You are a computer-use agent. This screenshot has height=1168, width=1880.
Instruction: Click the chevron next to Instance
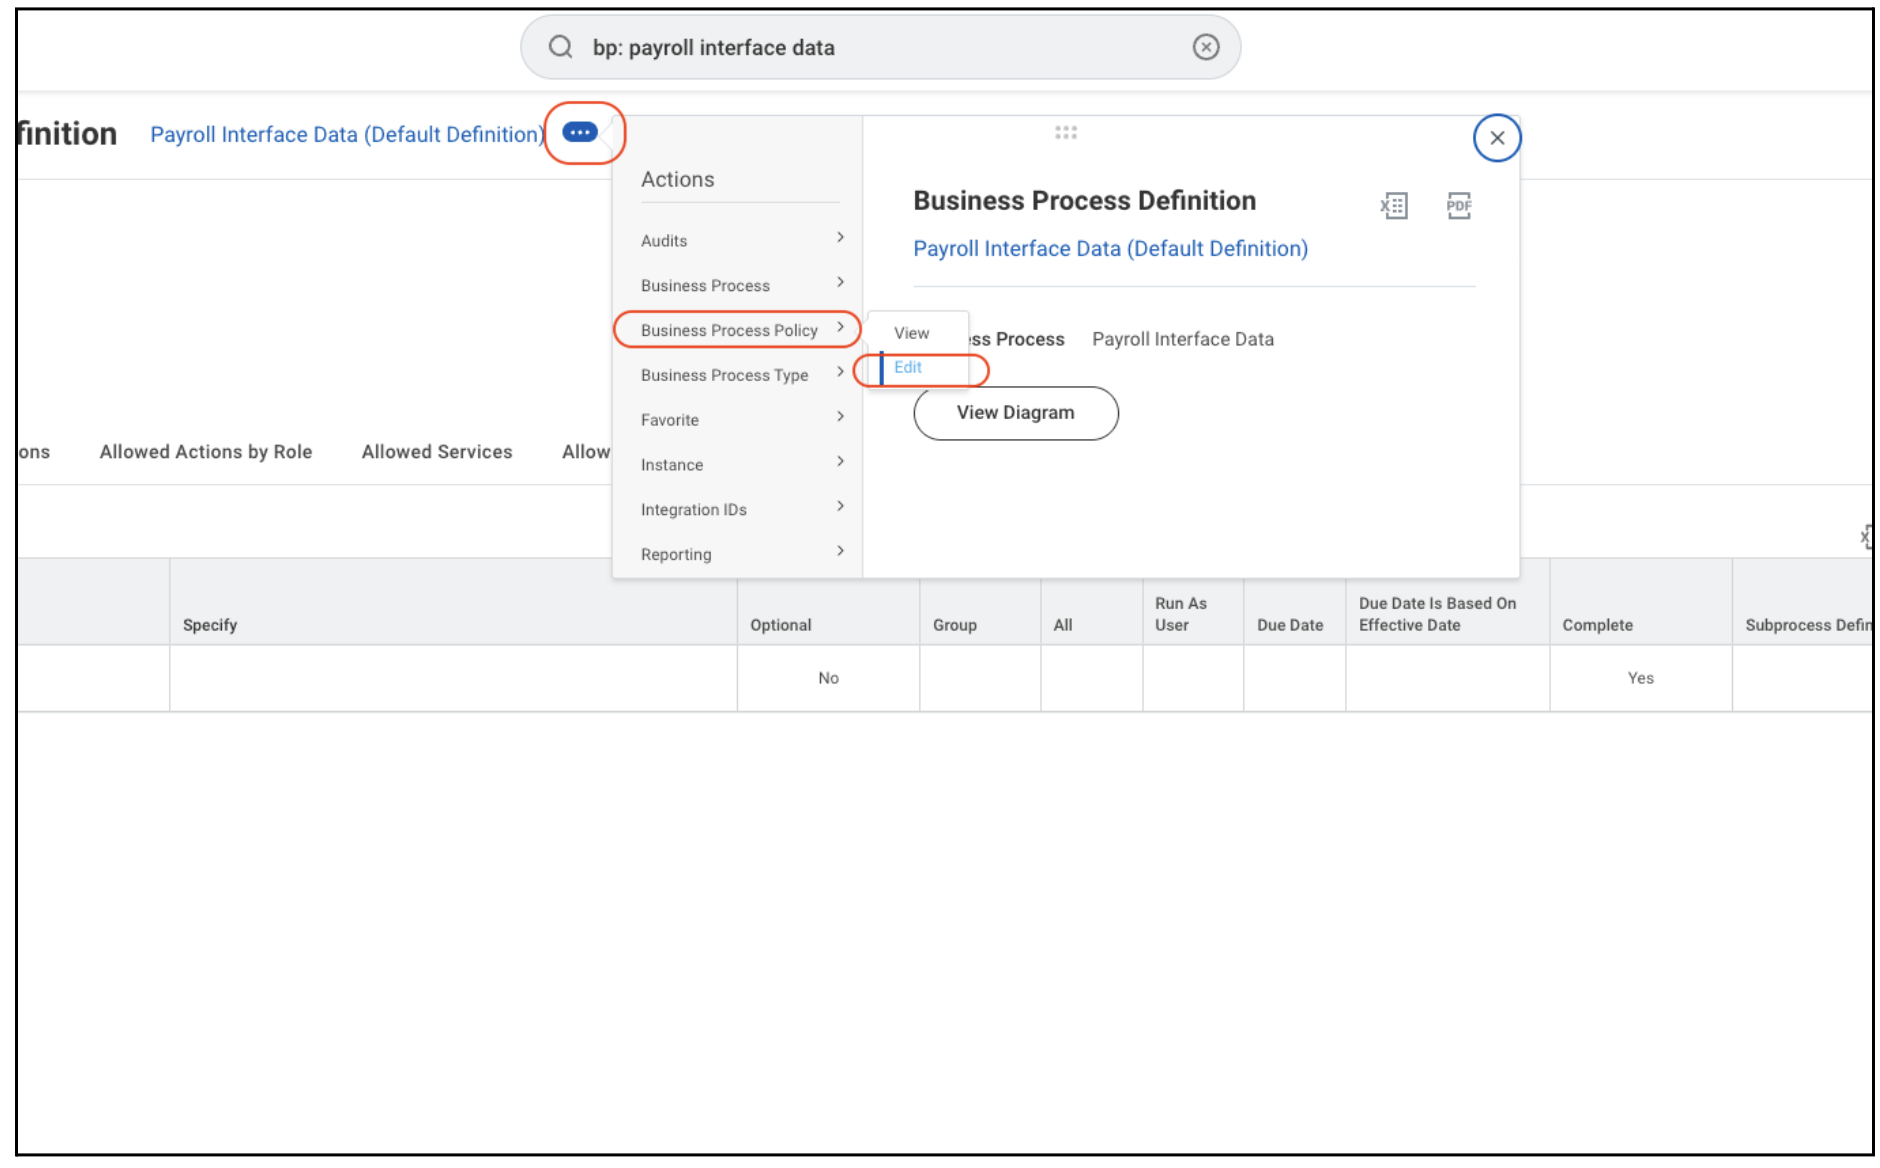coord(840,461)
